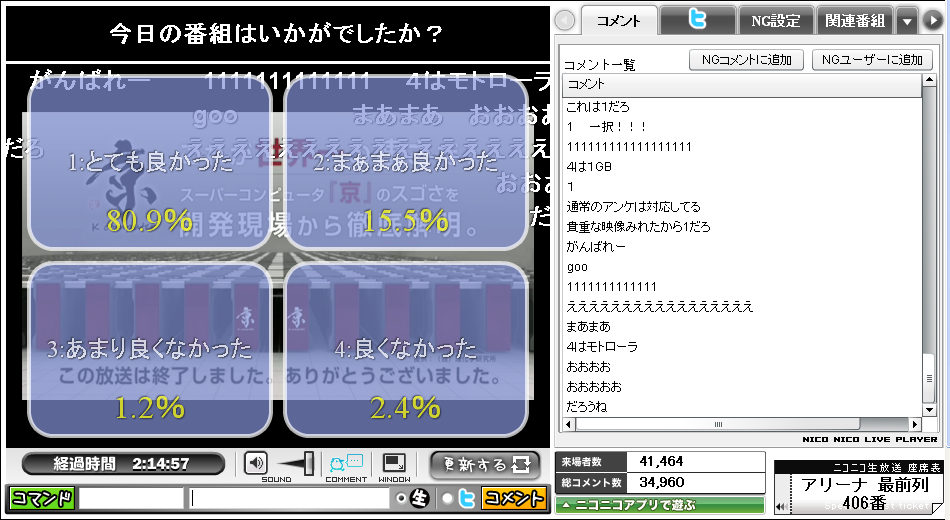Click the 来場者数 value 41,464
The image size is (950, 520).
(x=661, y=462)
